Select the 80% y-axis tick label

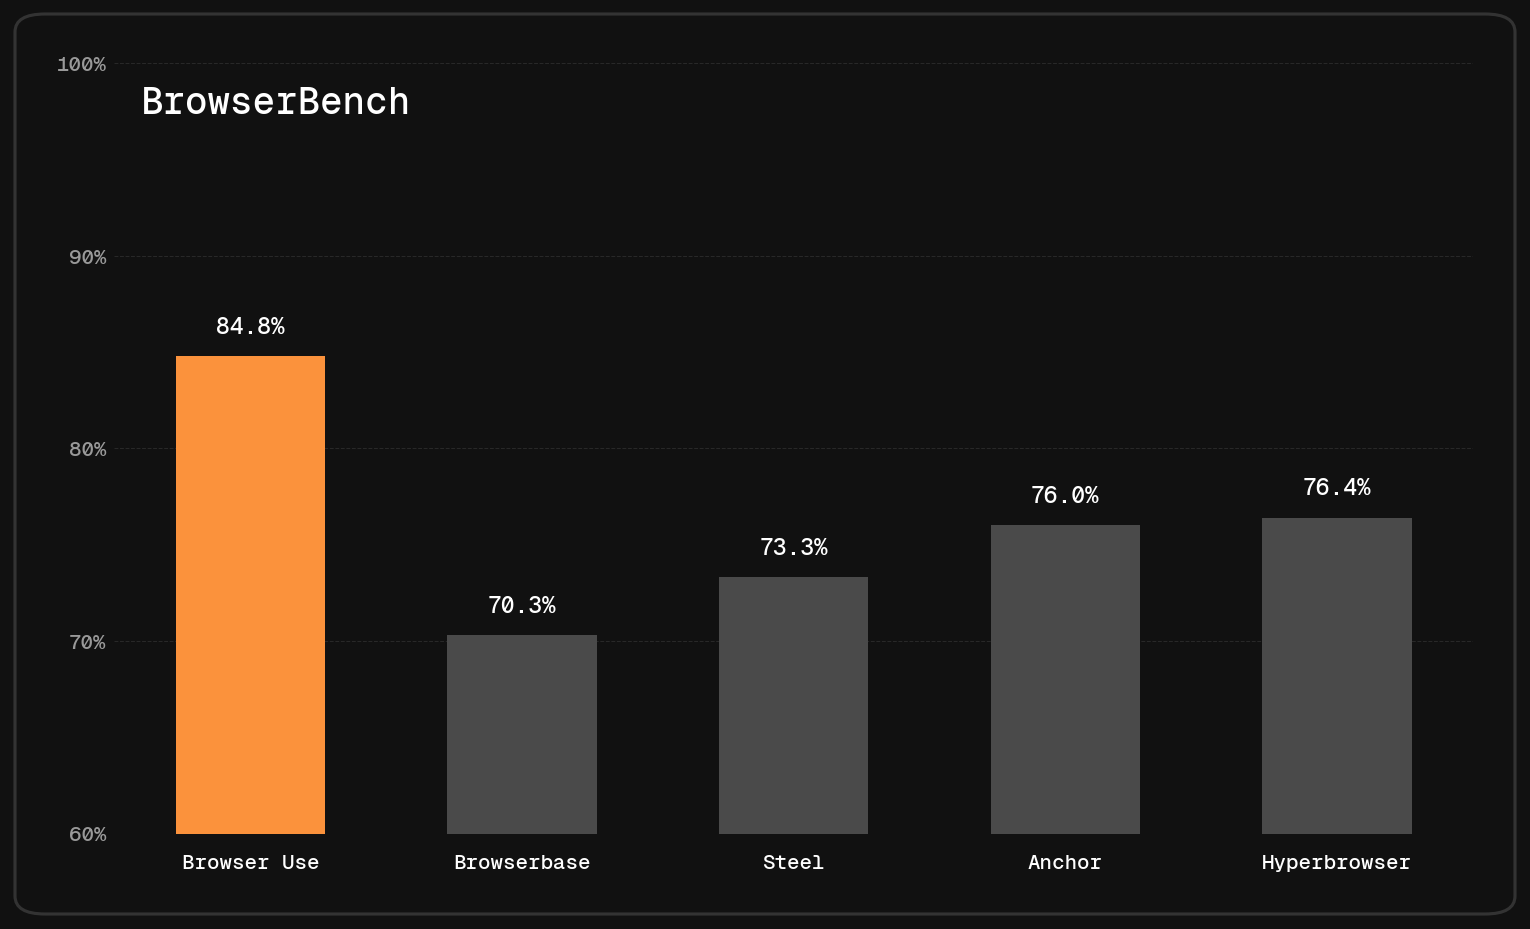coord(87,449)
